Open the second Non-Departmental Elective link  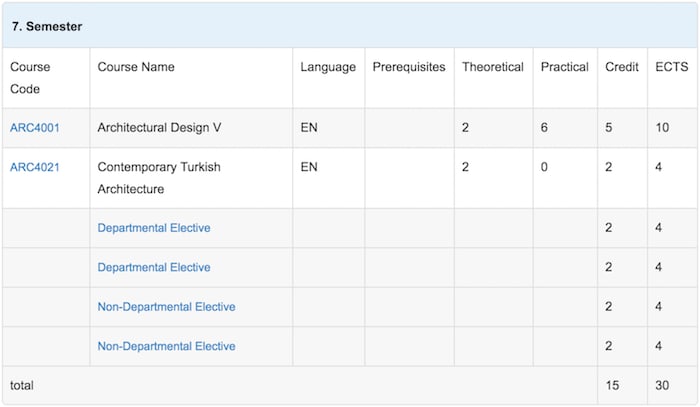tap(167, 346)
